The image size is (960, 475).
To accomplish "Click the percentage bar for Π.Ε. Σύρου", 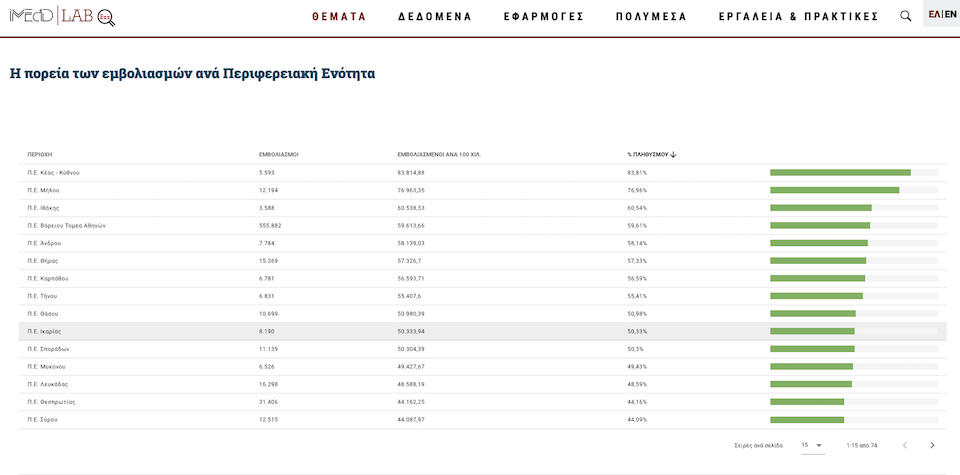I will click(807, 419).
